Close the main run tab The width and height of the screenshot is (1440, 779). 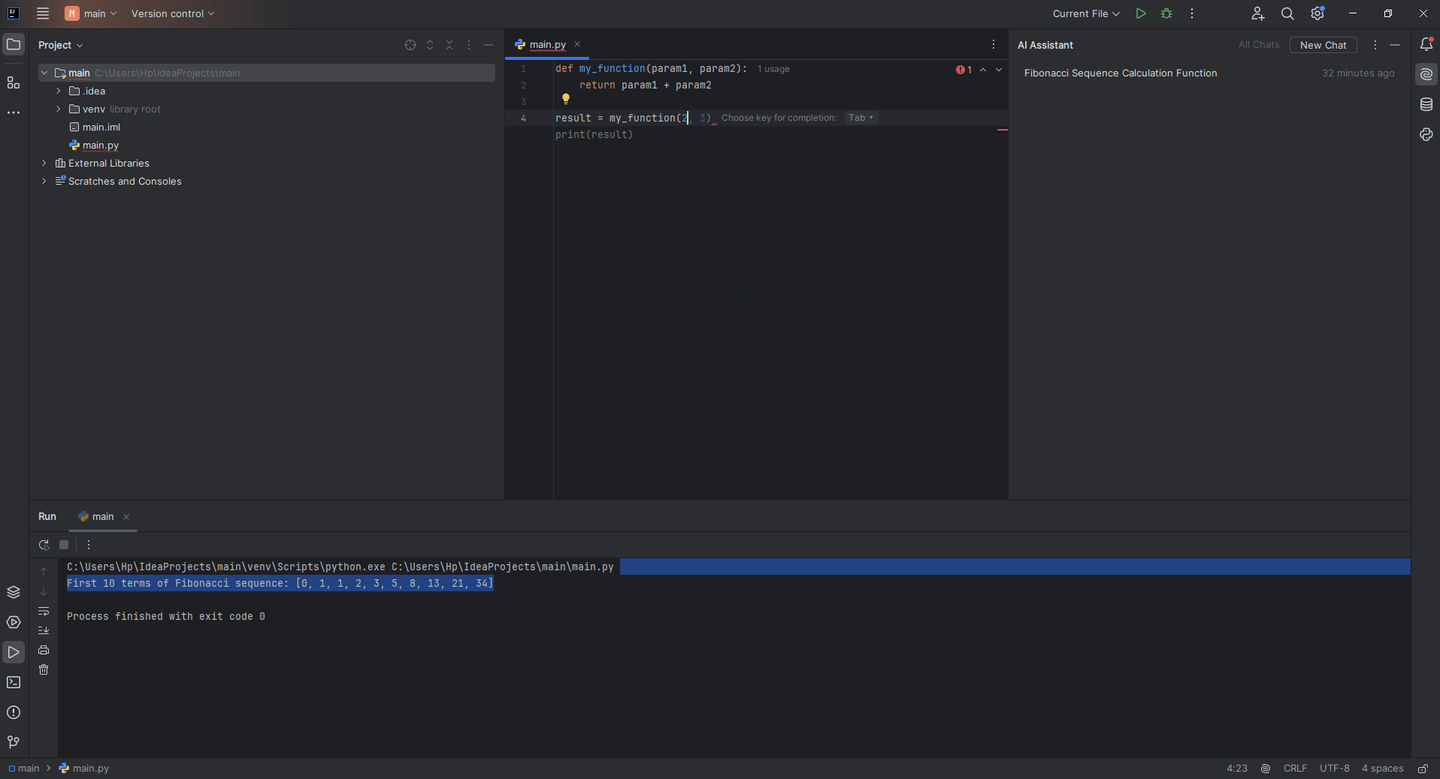tap(126, 517)
